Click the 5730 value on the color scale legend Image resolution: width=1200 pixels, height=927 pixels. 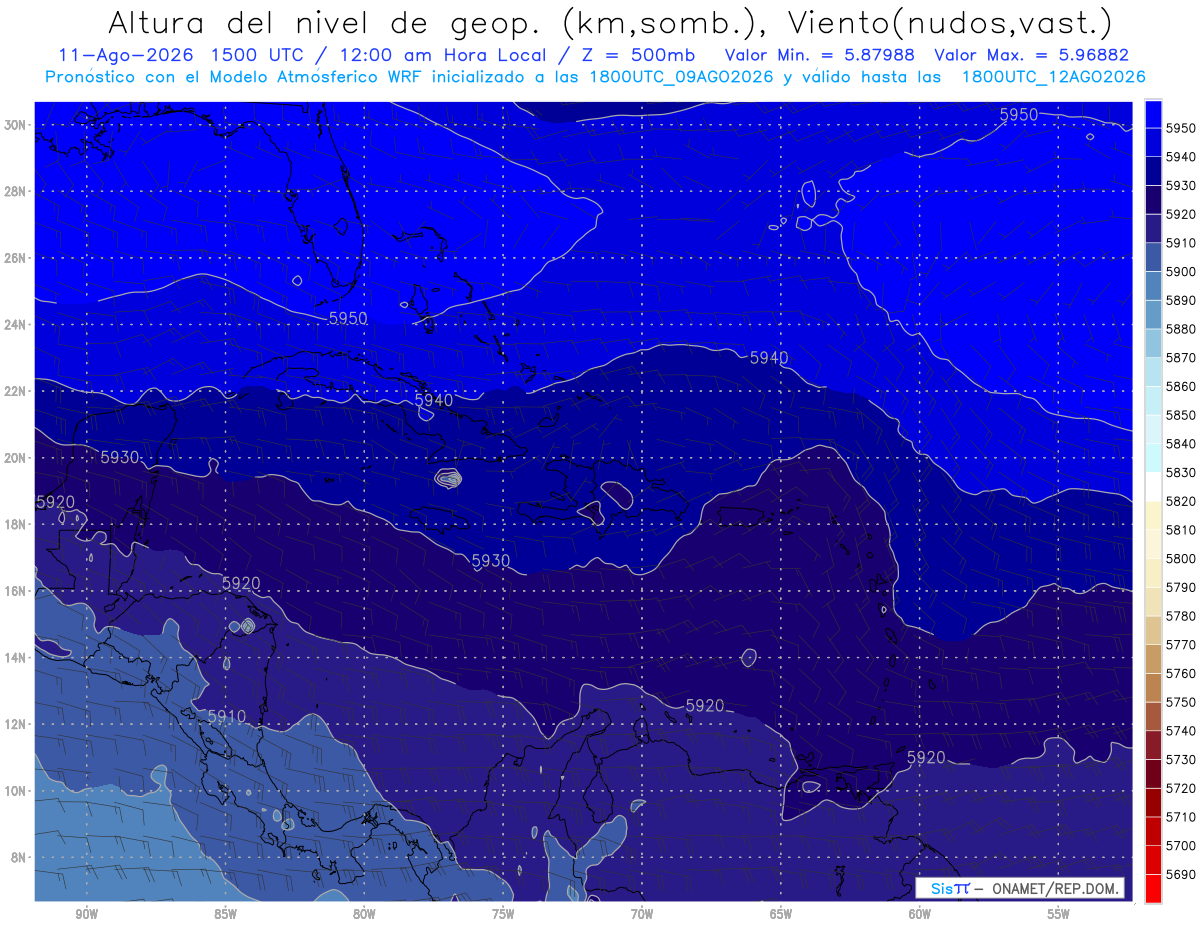1180,760
